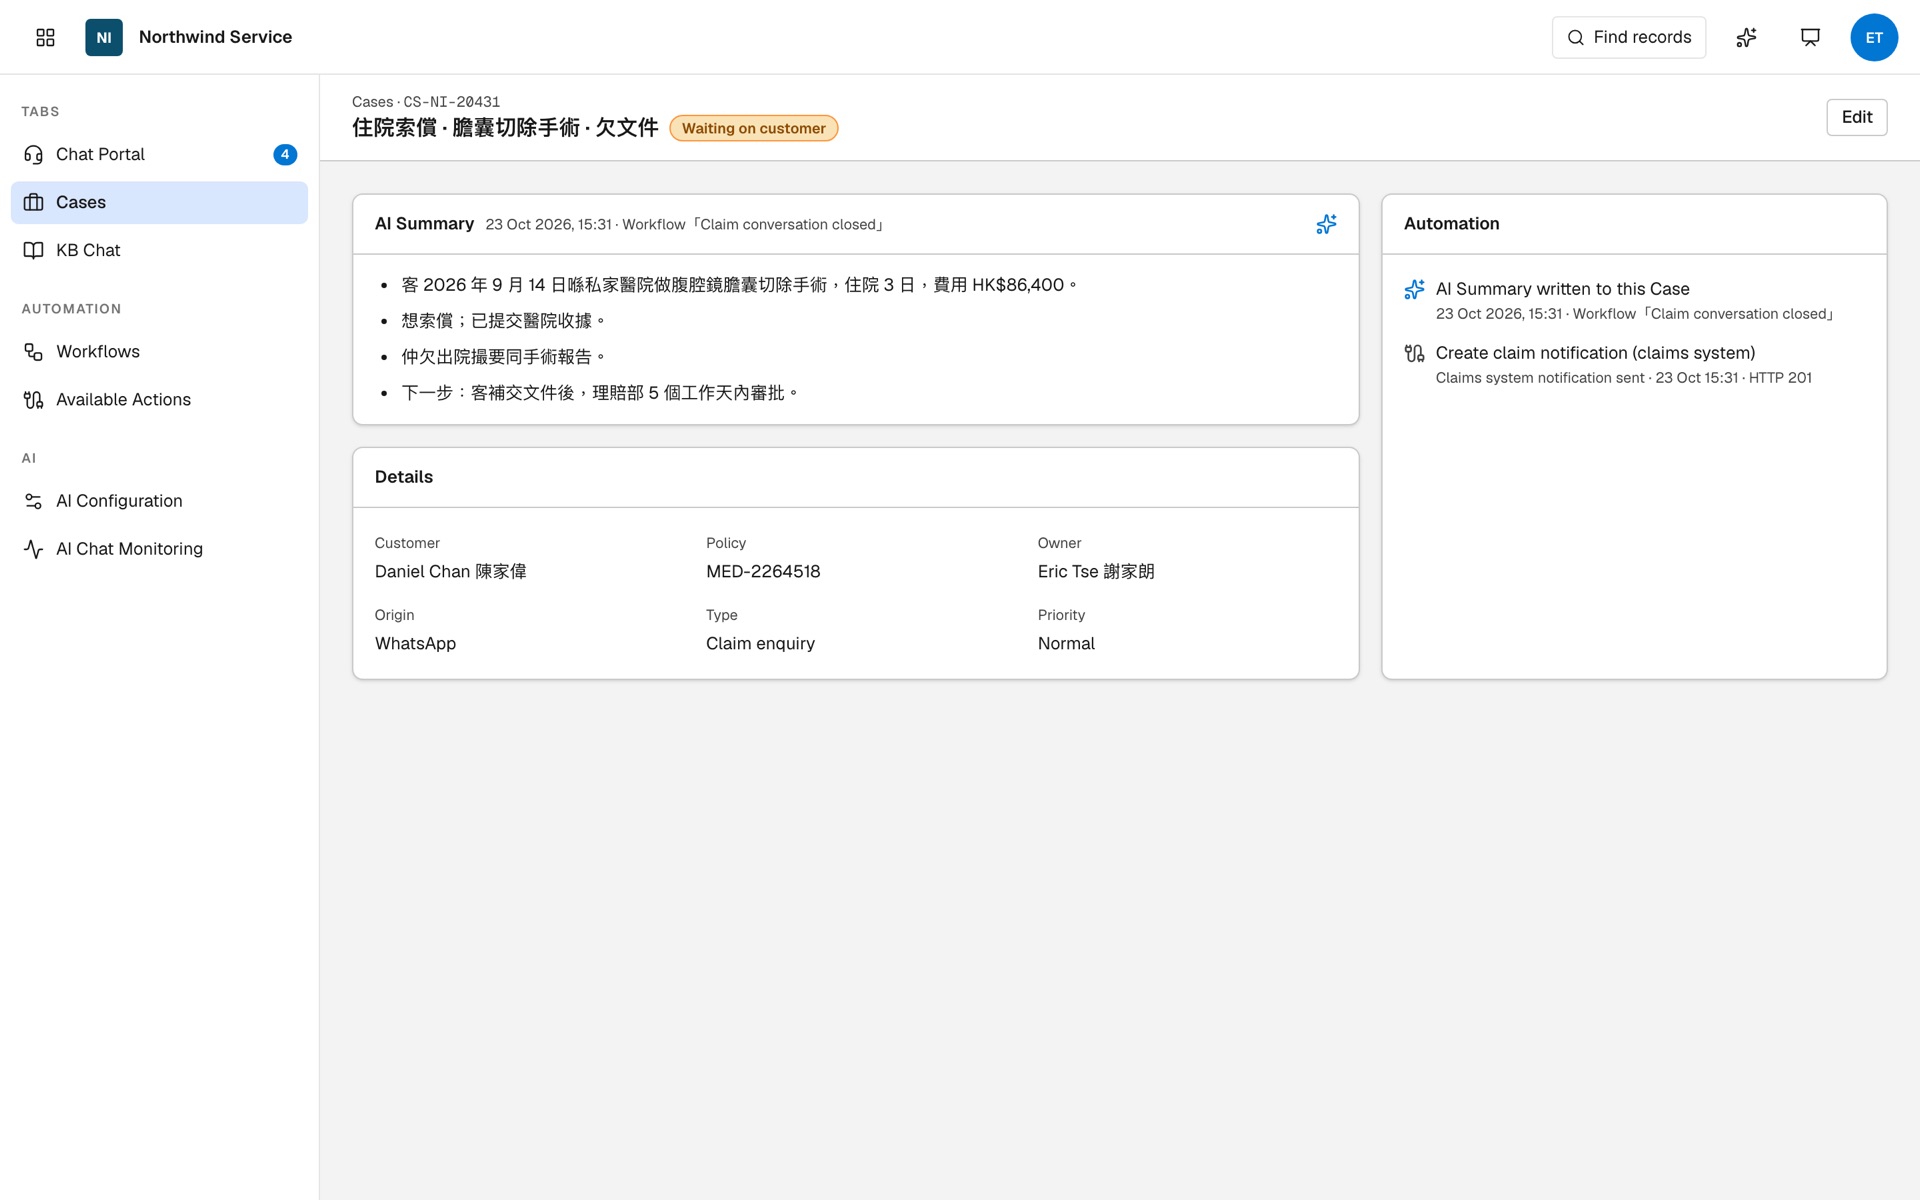Click the Edit button
The width and height of the screenshot is (1920, 1200).
pyautogui.click(x=1856, y=117)
